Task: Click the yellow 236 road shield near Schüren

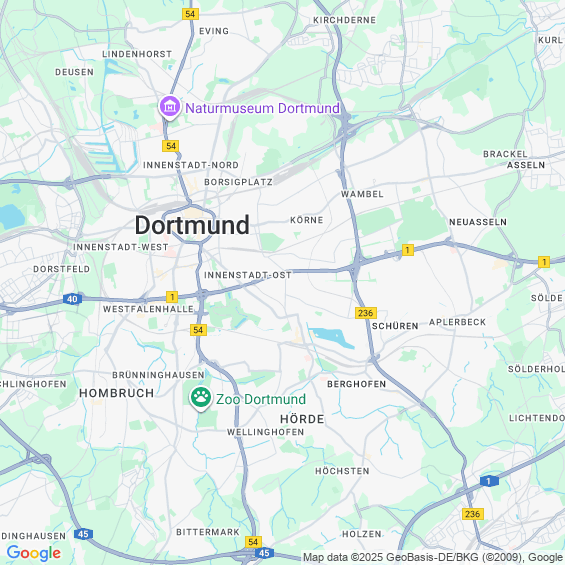Action: point(366,313)
